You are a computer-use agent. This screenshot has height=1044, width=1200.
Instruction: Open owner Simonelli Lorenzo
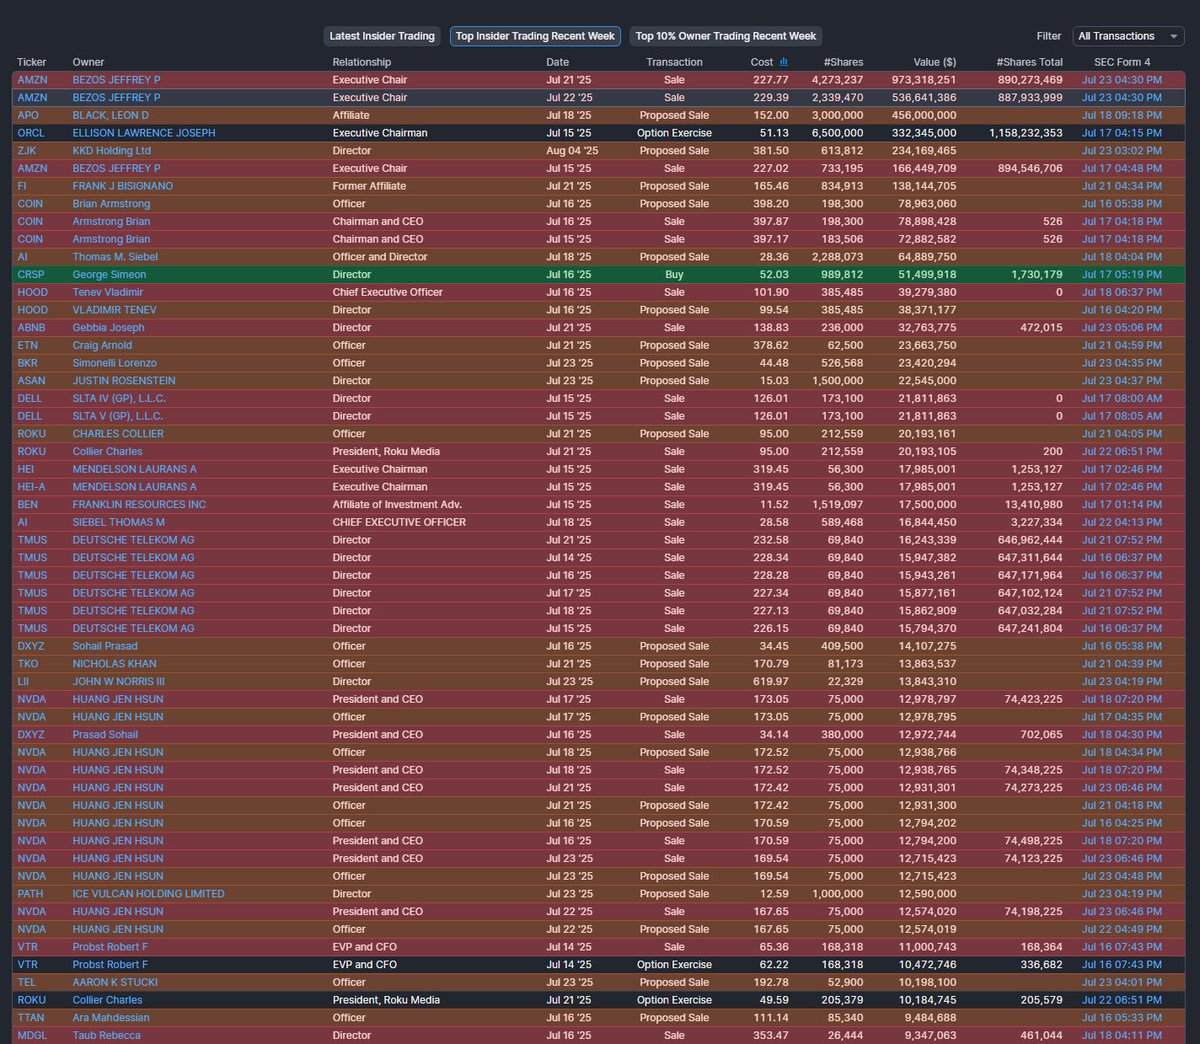point(114,363)
